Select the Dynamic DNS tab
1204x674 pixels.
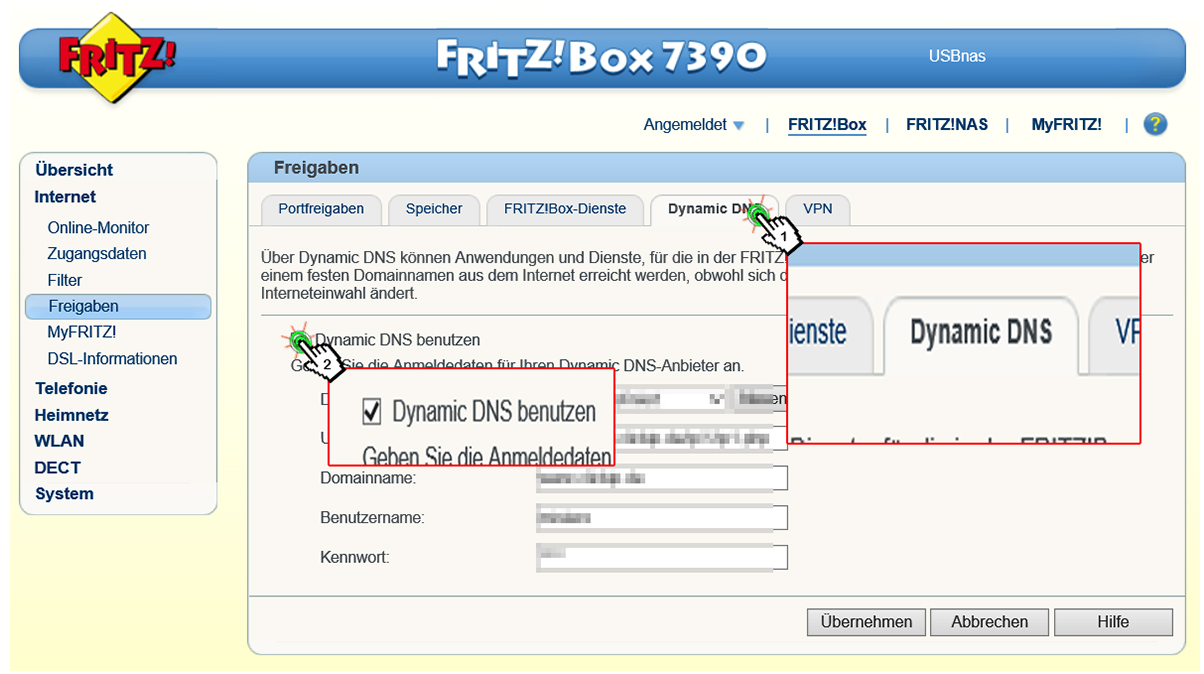(x=714, y=210)
